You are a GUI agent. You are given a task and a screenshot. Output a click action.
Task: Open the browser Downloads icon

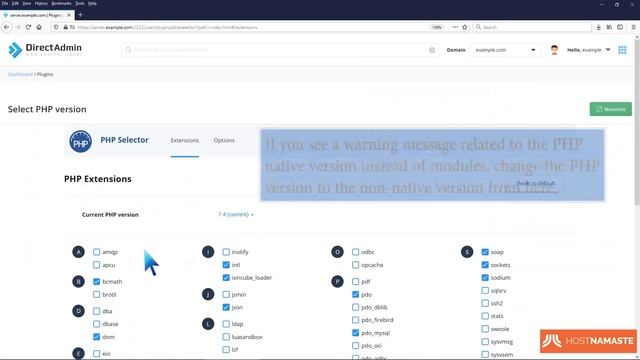(598, 27)
